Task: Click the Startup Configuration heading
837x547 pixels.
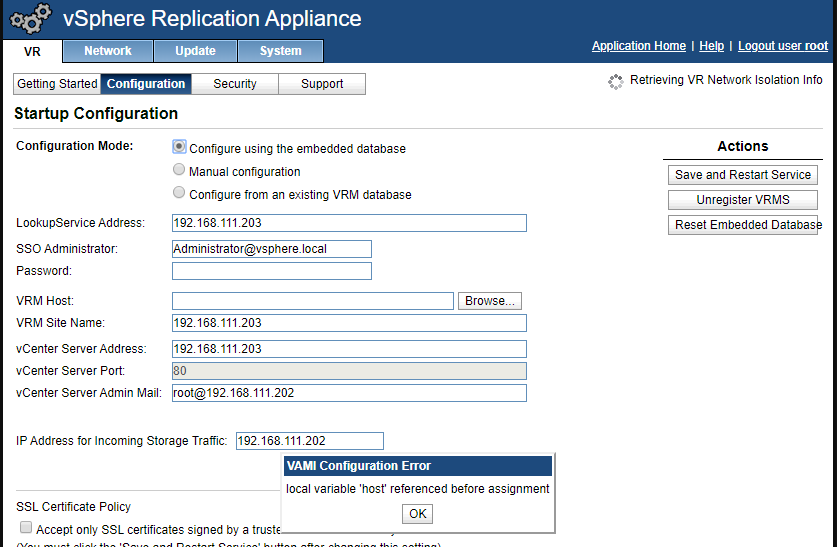Action: click(96, 113)
